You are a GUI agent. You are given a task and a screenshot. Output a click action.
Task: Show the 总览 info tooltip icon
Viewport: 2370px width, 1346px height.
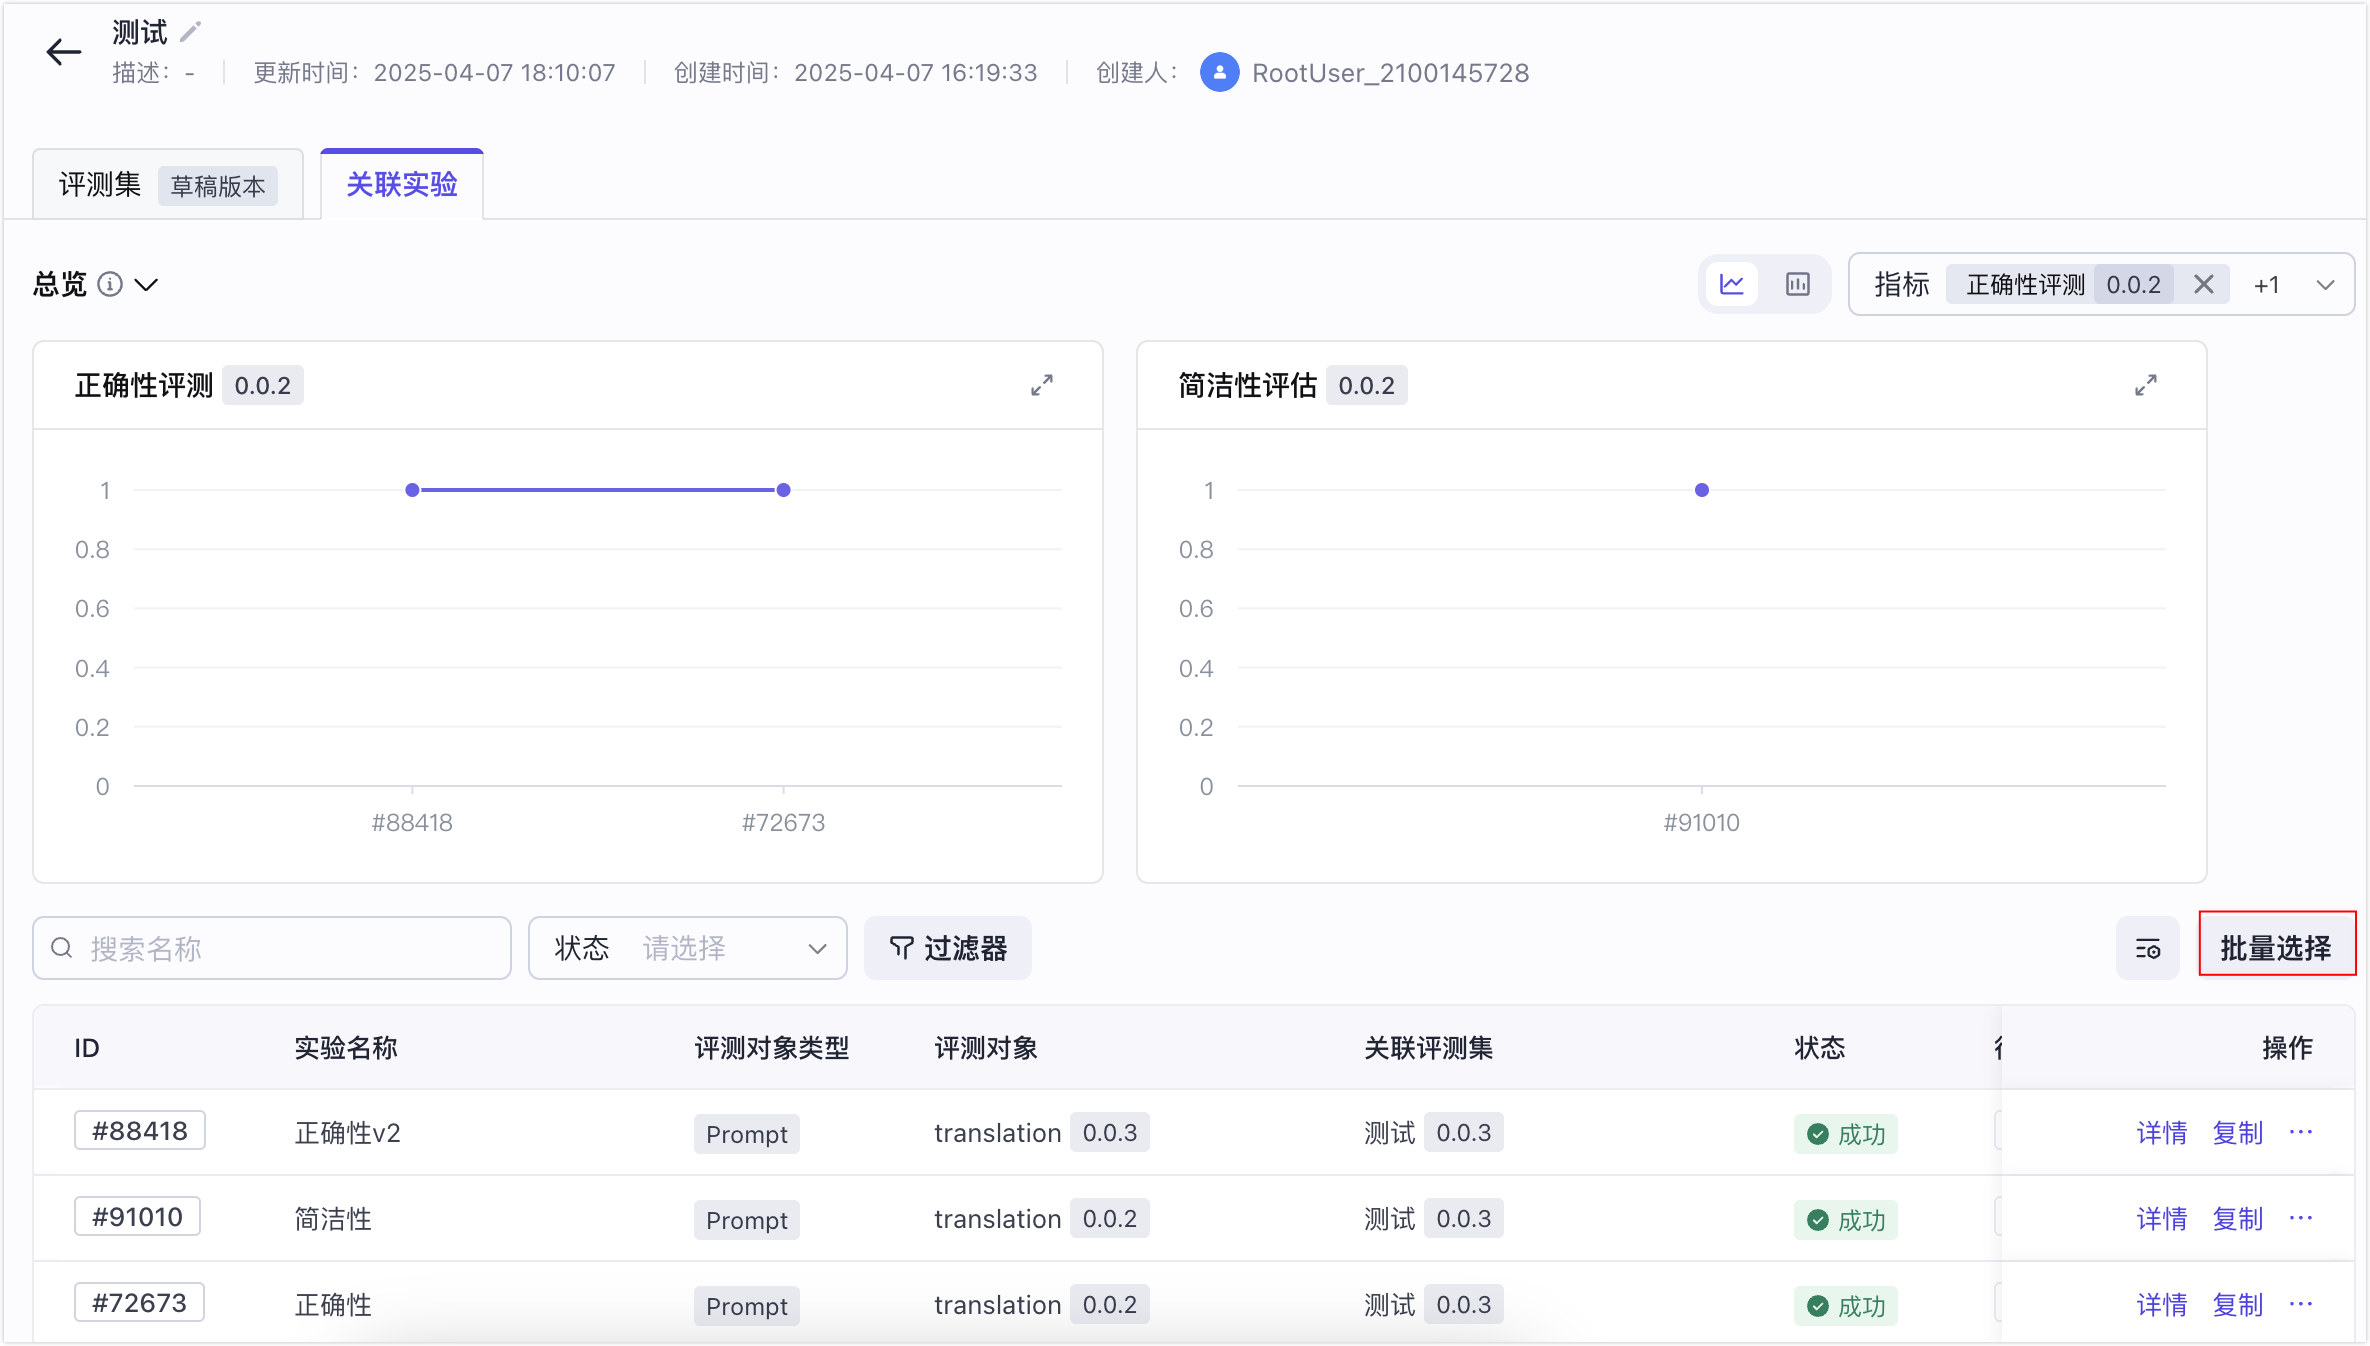(x=110, y=285)
